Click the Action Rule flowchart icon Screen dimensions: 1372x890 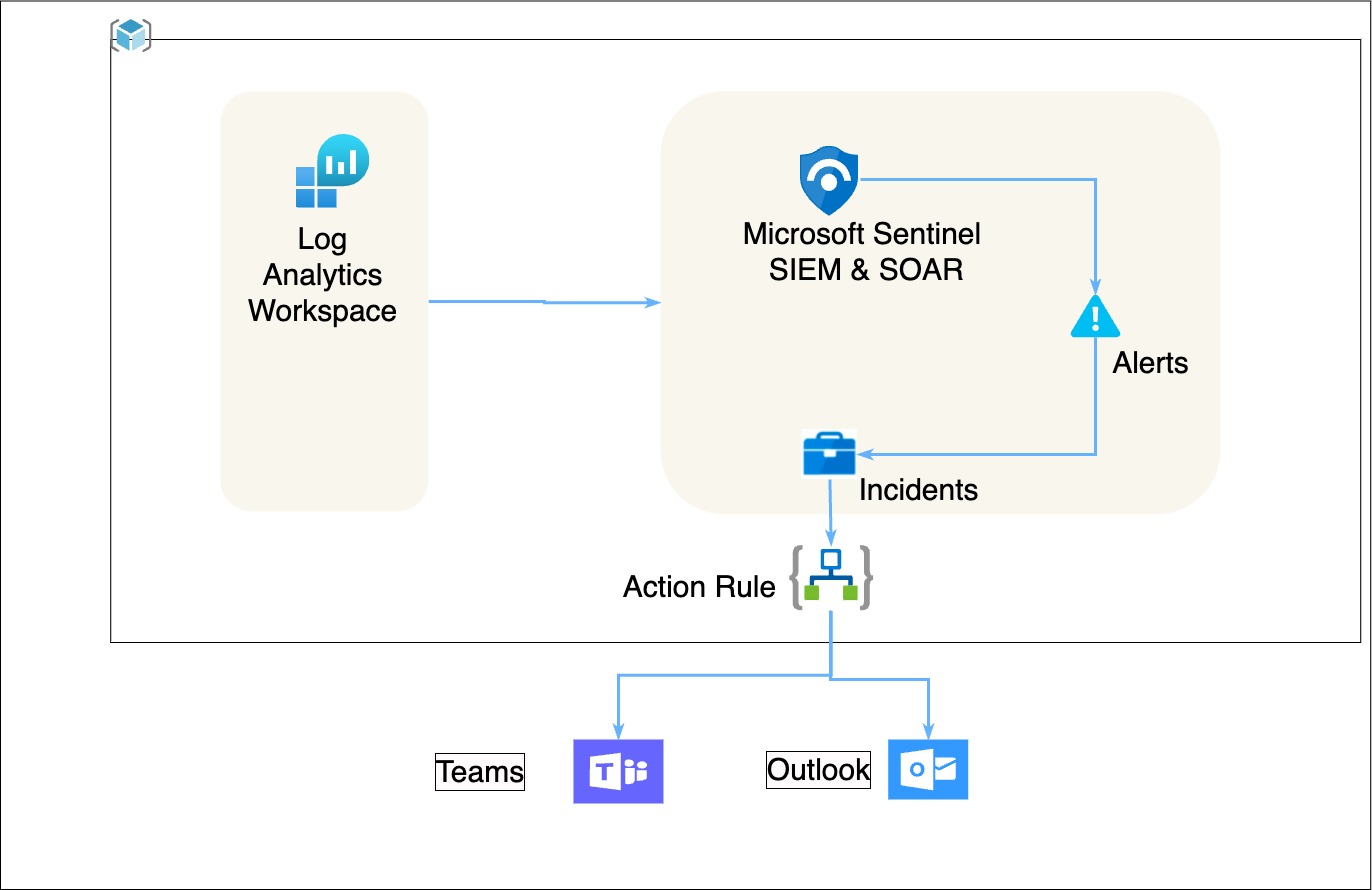(830, 577)
